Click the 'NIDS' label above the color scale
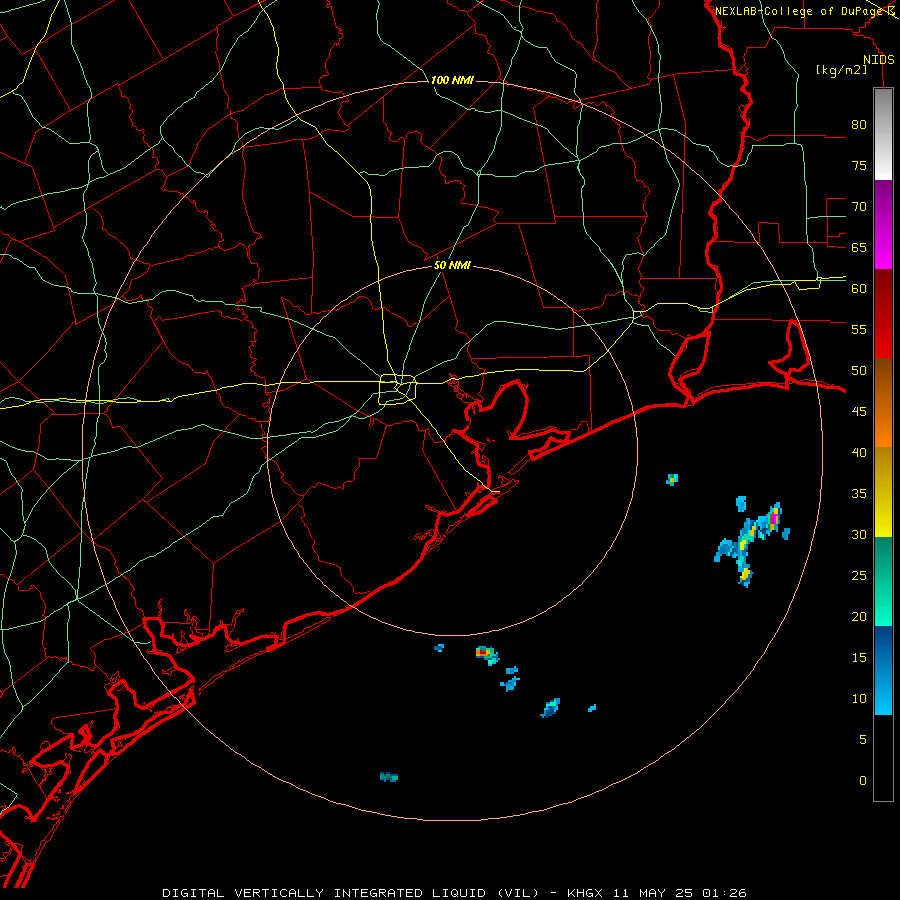 [x=879, y=60]
